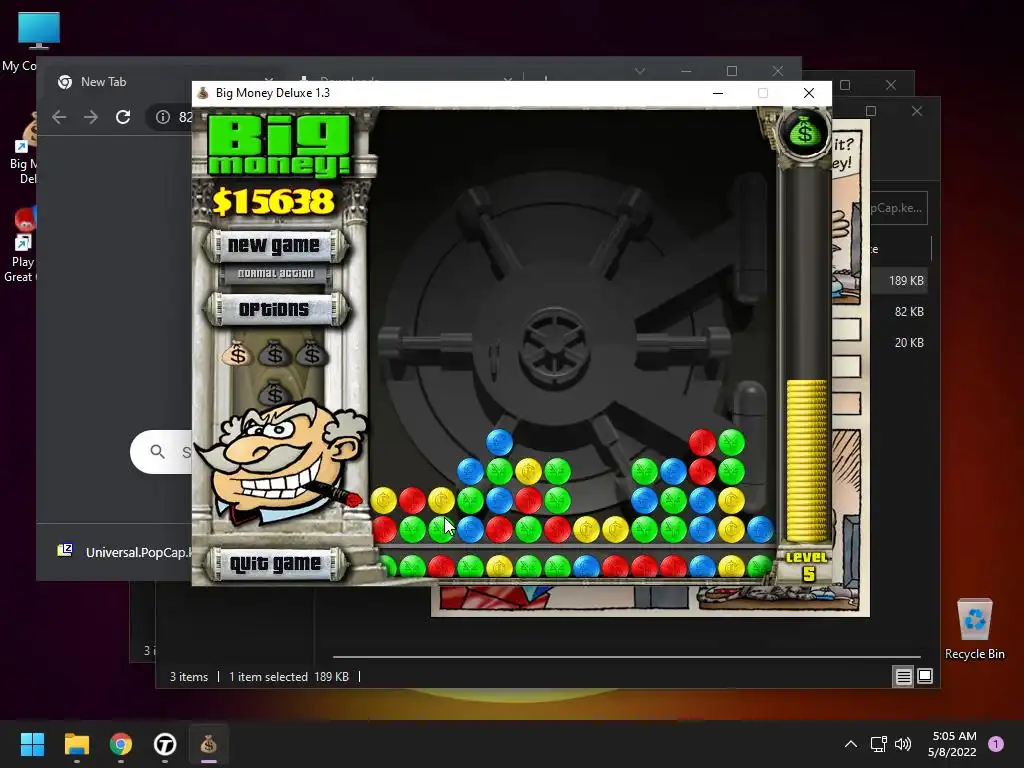Open the network status tray icon
The image size is (1024, 768).
click(878, 744)
